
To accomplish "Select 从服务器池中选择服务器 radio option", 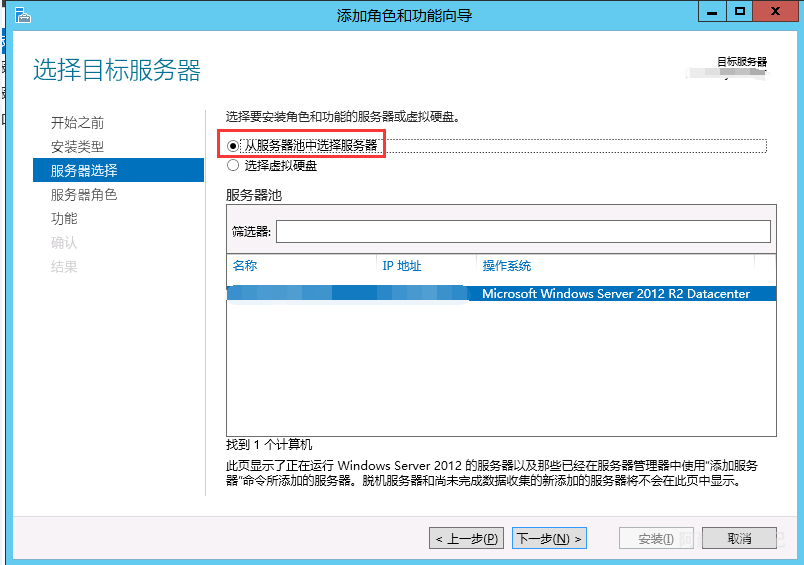I will point(233,146).
